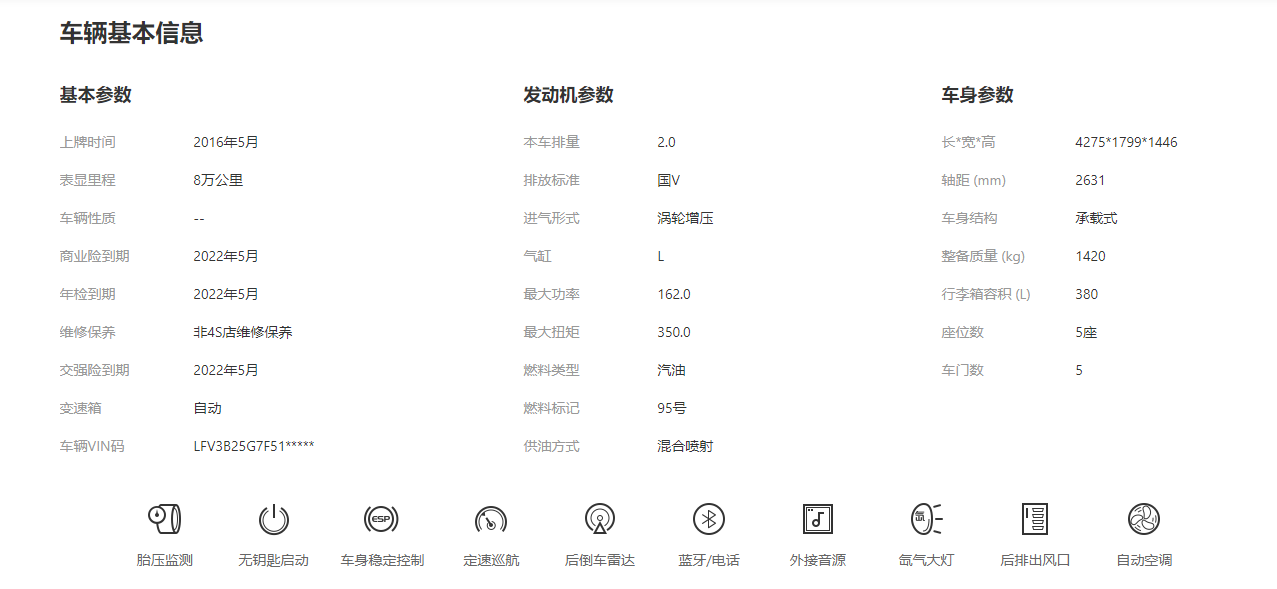Click the xenon headlight icon

(x=926, y=519)
